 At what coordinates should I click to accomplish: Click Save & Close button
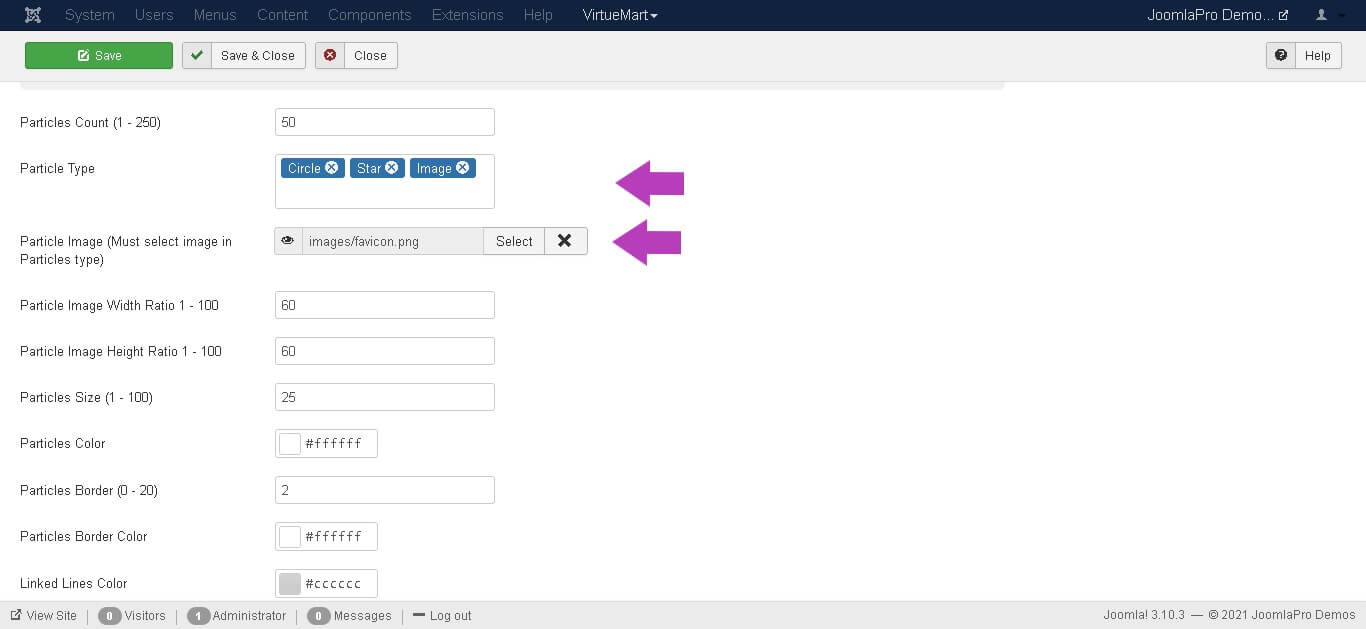point(244,55)
